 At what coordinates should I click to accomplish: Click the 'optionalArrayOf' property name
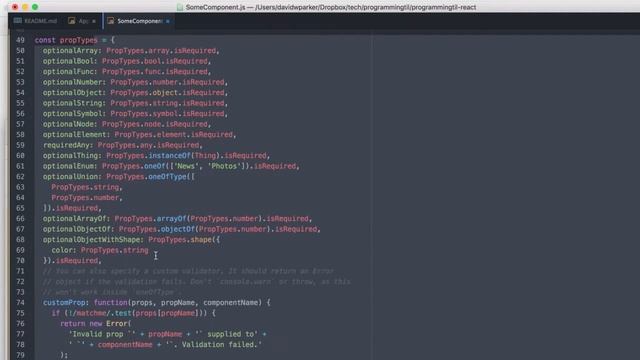pyautogui.click(x=75, y=219)
